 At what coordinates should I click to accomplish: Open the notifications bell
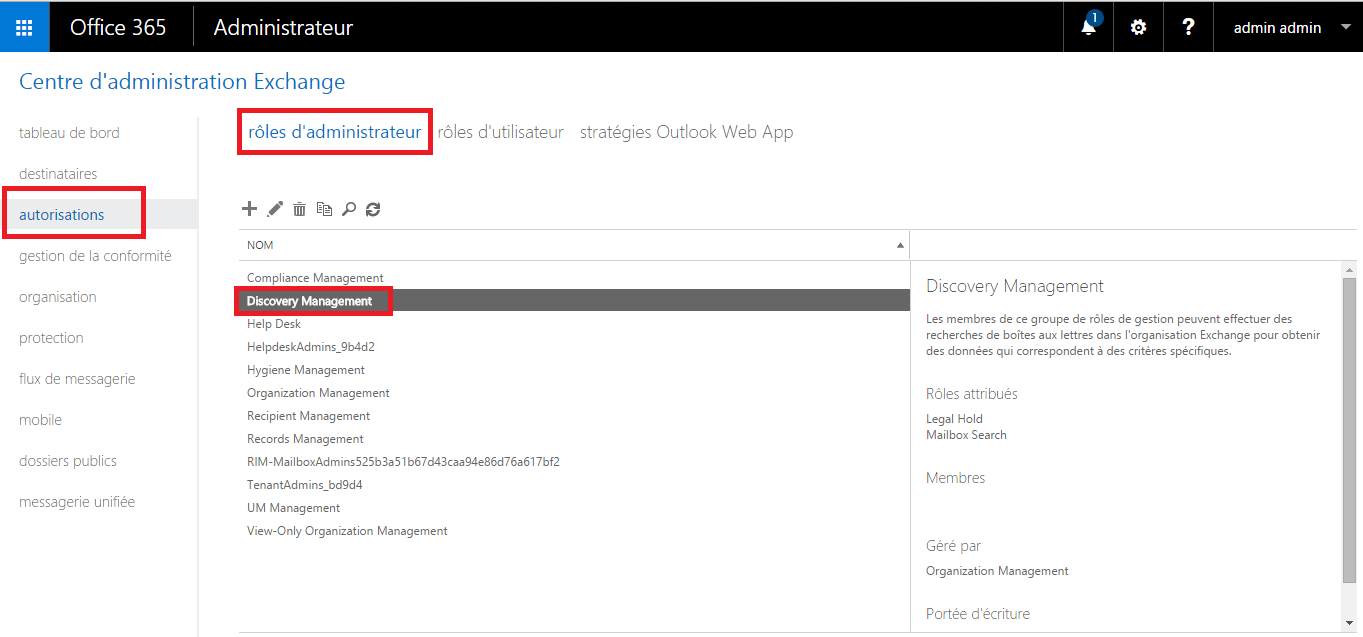(1089, 27)
